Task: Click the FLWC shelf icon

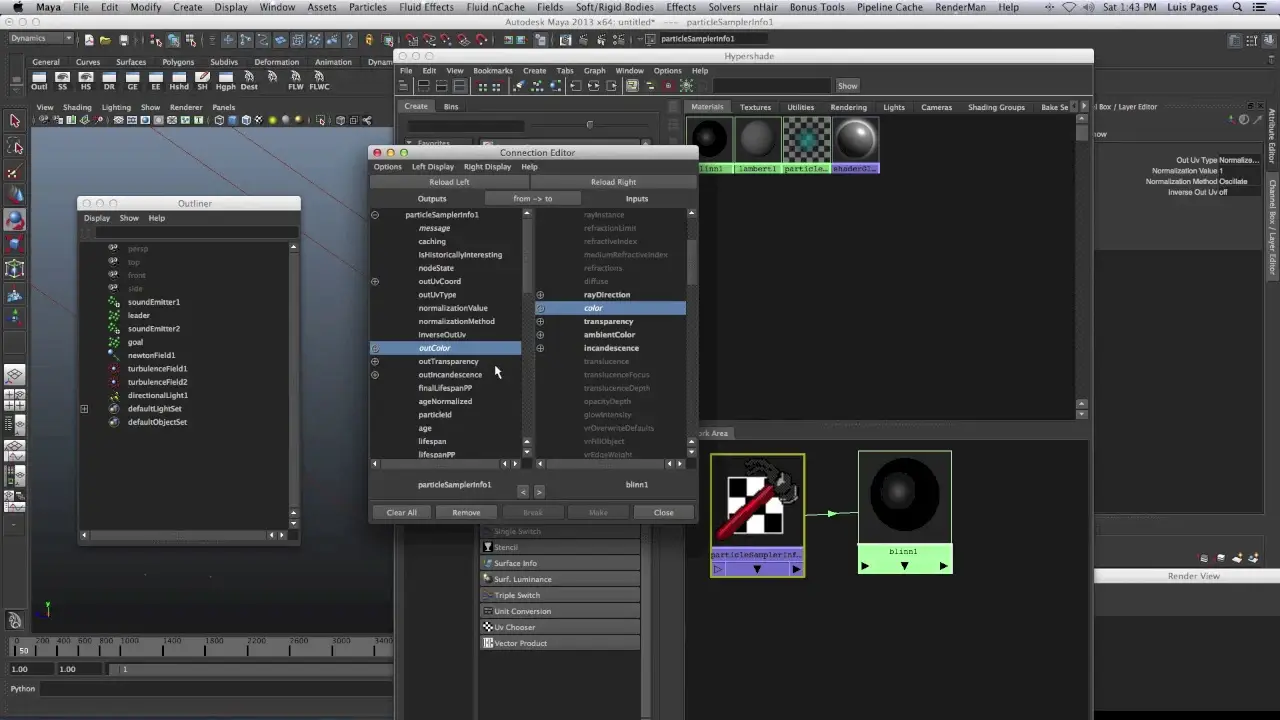Action: pos(319,80)
